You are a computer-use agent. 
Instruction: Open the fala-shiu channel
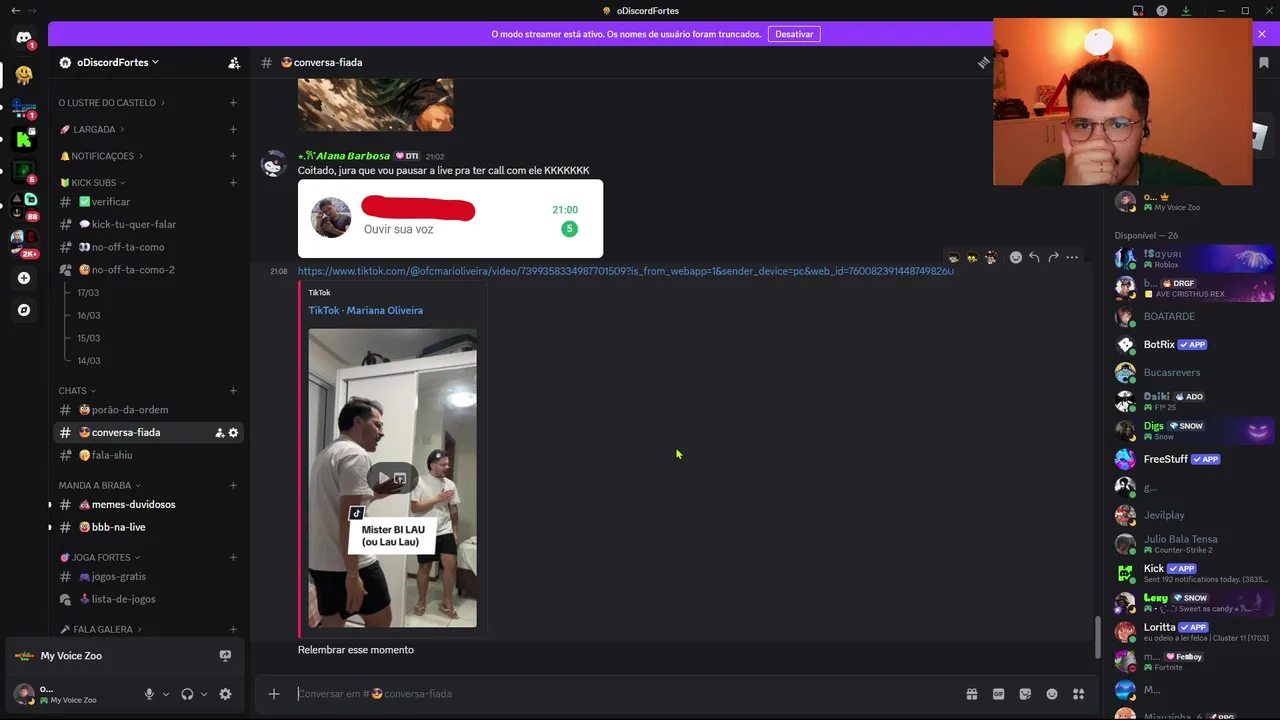coord(148,455)
